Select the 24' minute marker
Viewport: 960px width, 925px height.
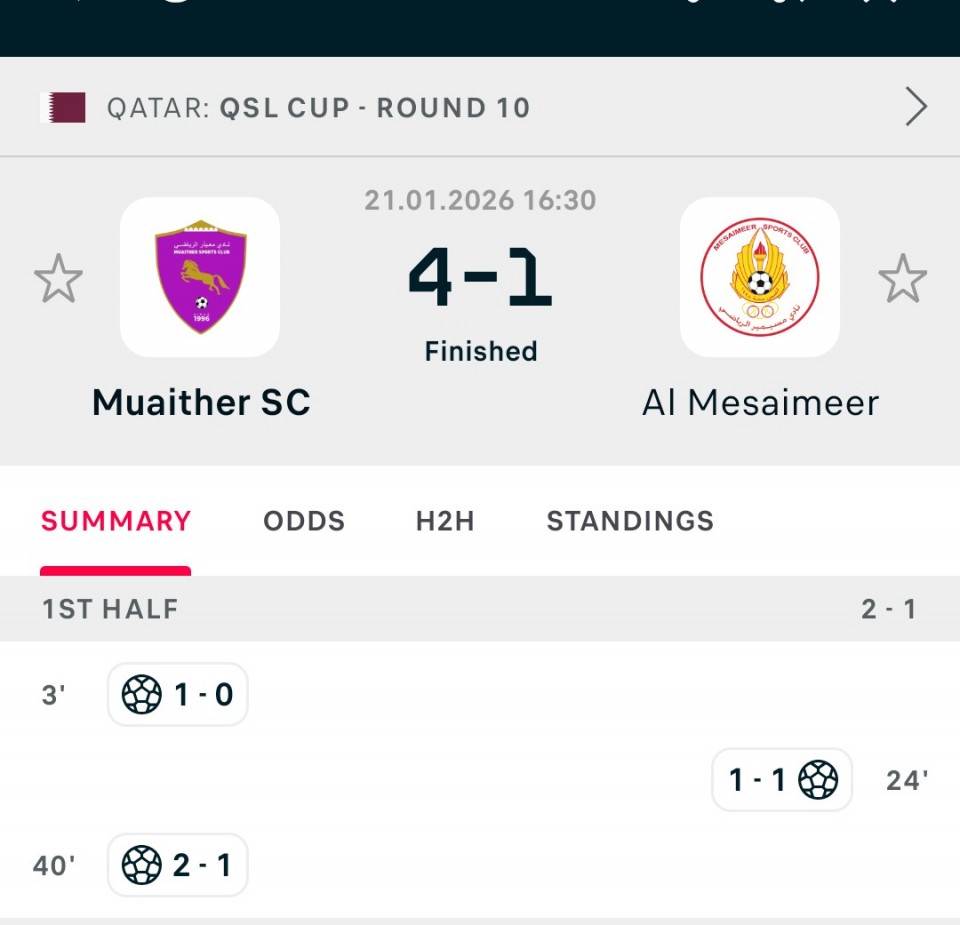click(x=906, y=780)
